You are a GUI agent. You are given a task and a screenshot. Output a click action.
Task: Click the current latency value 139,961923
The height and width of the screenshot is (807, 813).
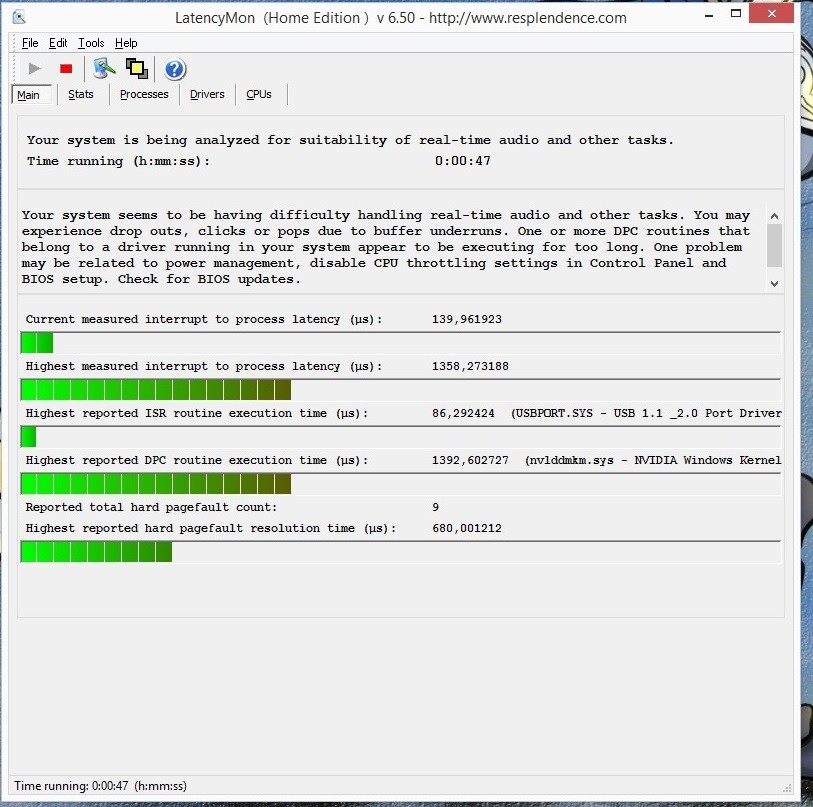click(x=467, y=319)
